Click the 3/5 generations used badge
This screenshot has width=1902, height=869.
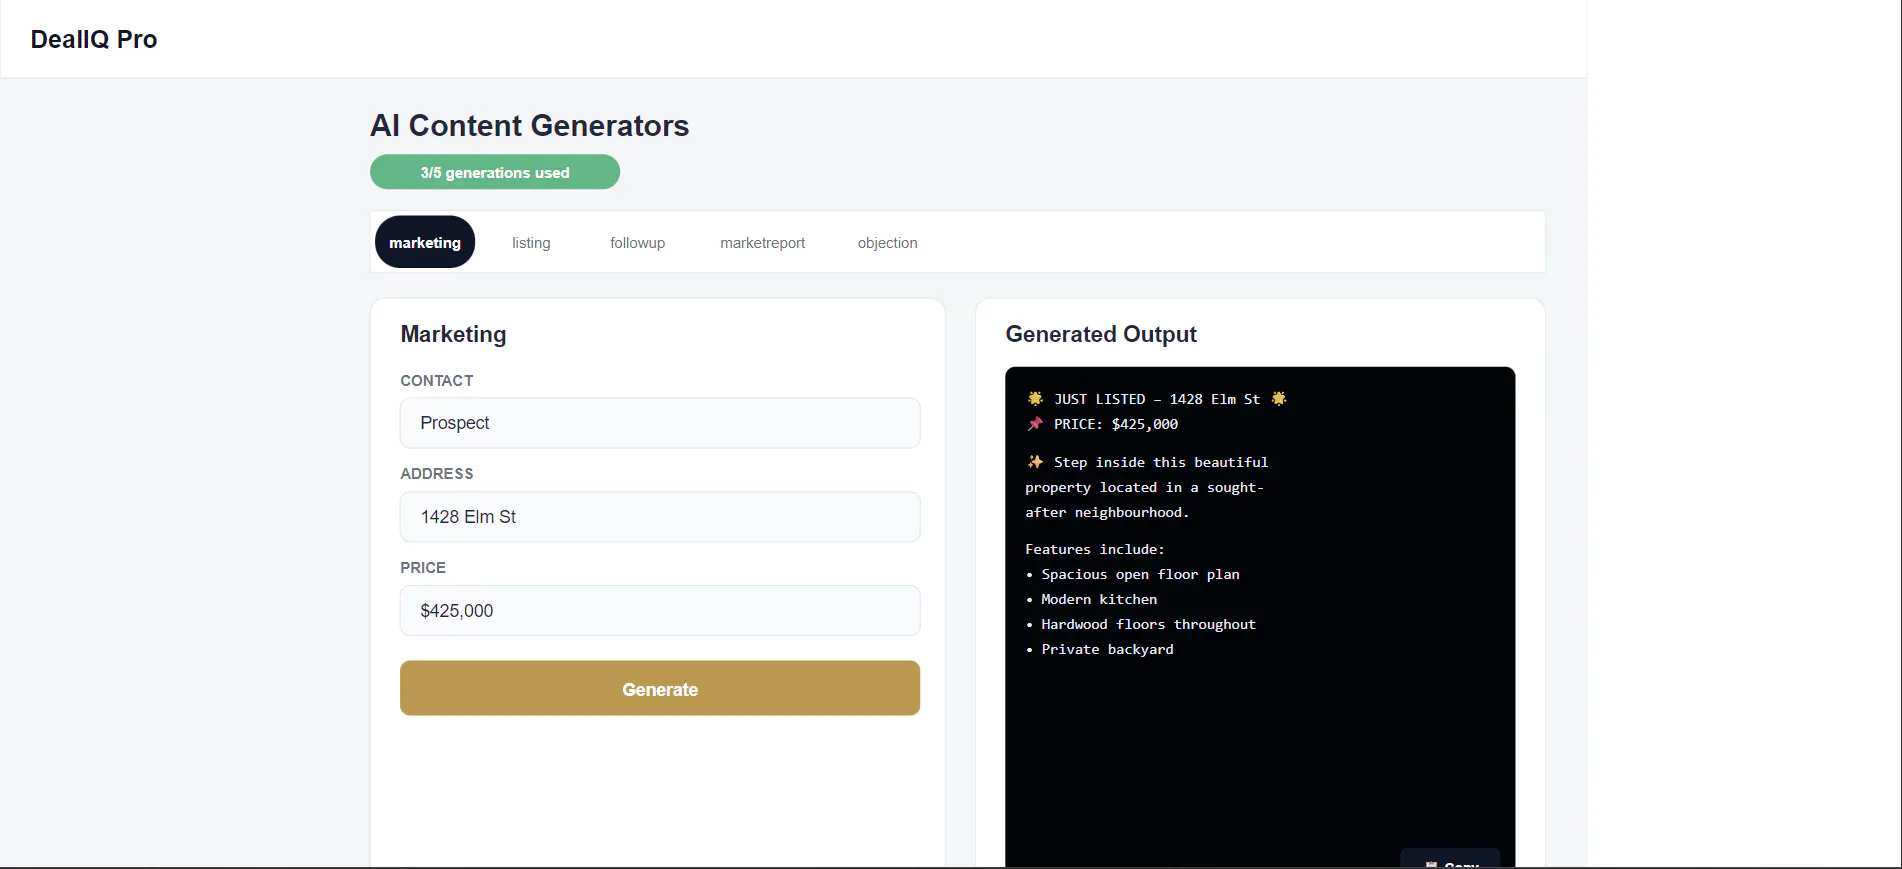495,172
